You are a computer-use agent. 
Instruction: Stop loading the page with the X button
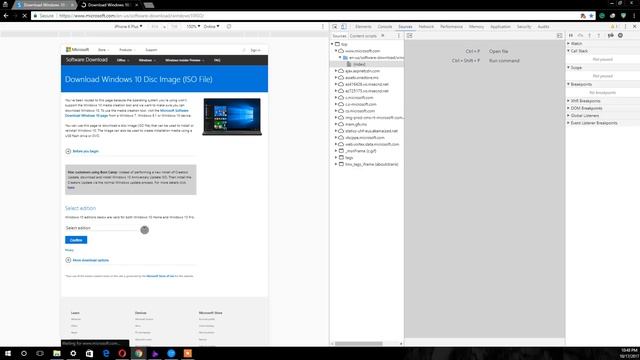[24, 16]
